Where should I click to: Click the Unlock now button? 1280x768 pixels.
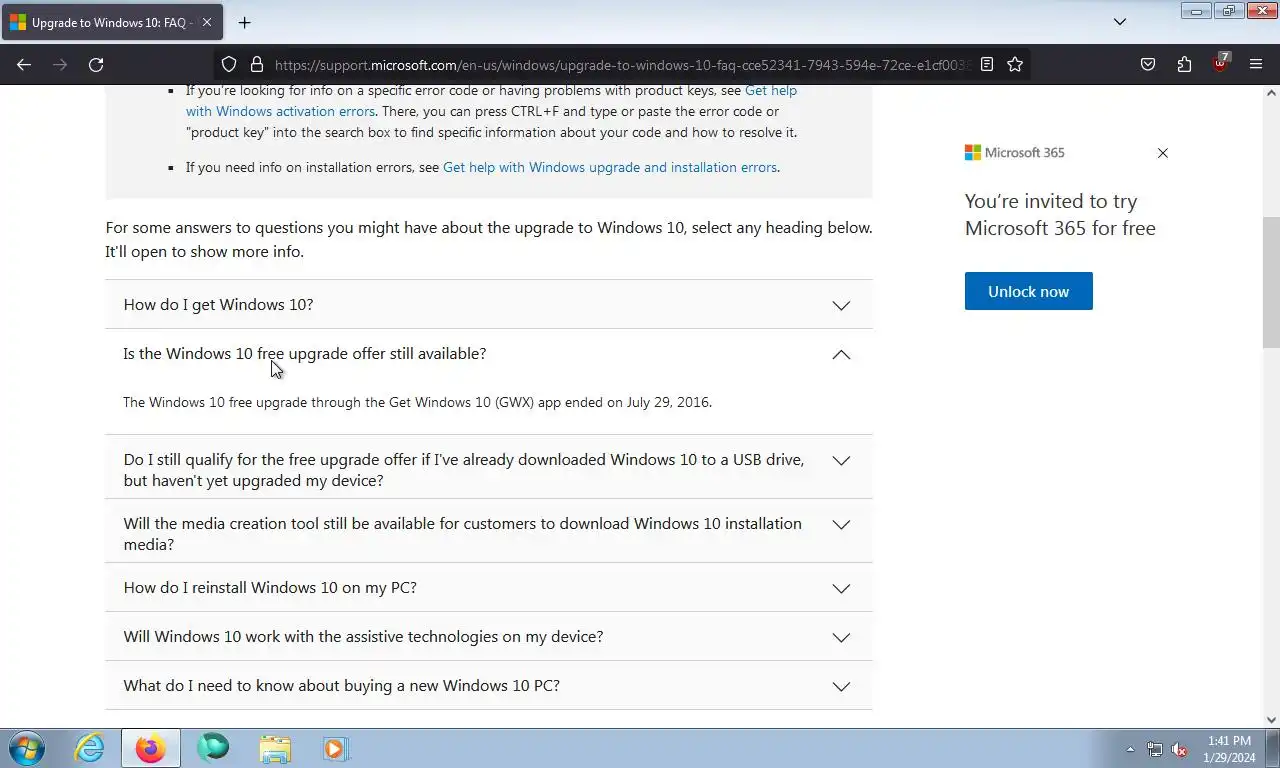coord(1028,291)
